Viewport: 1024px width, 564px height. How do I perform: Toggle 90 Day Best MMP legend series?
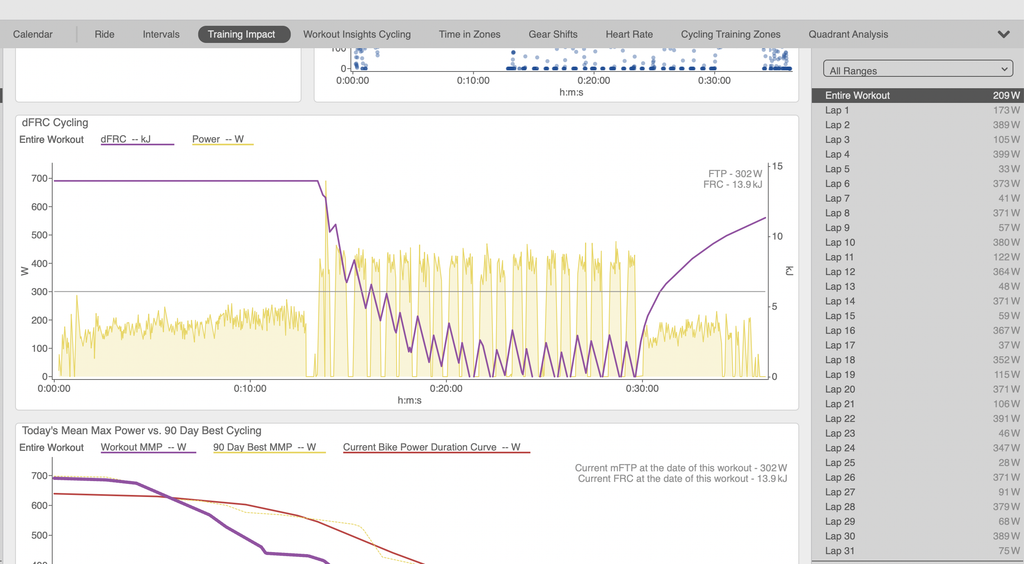[269, 447]
